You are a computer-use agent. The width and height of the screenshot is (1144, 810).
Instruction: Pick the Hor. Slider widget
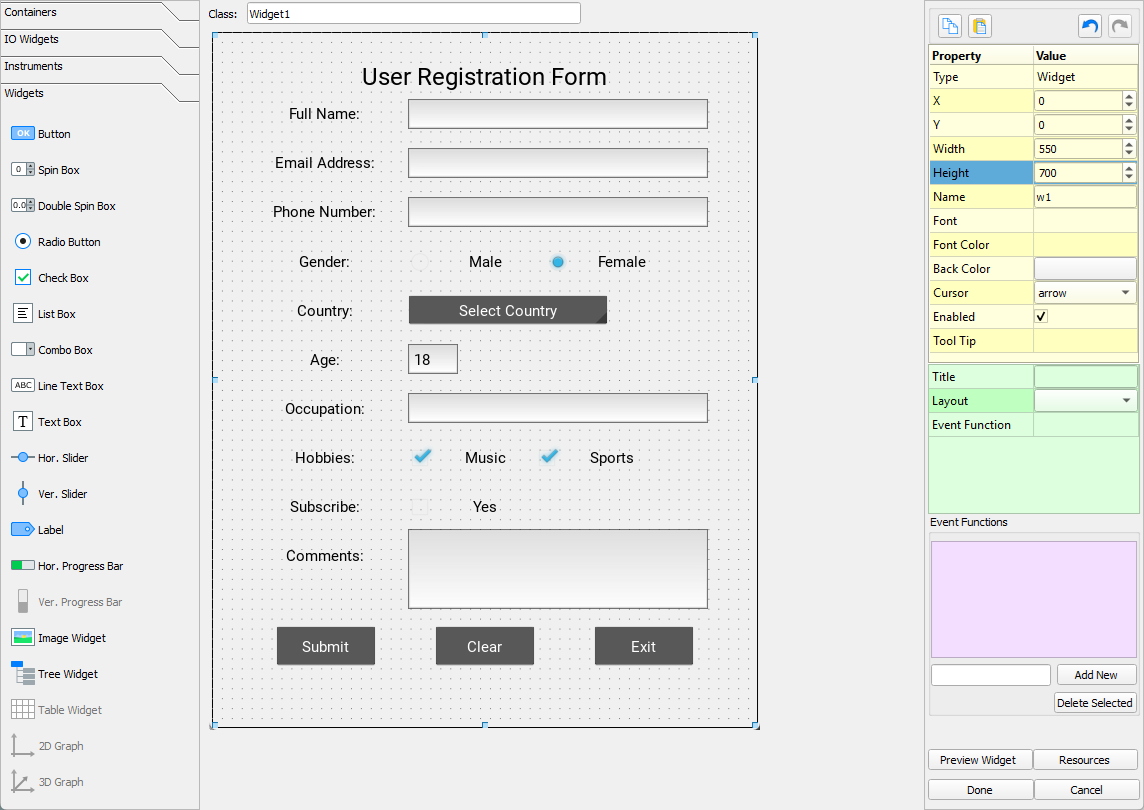23,458
